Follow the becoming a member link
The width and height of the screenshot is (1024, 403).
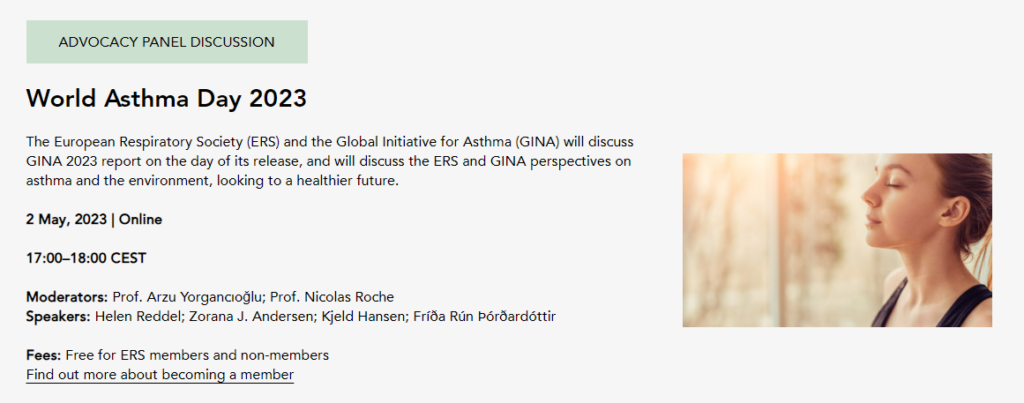(160, 375)
